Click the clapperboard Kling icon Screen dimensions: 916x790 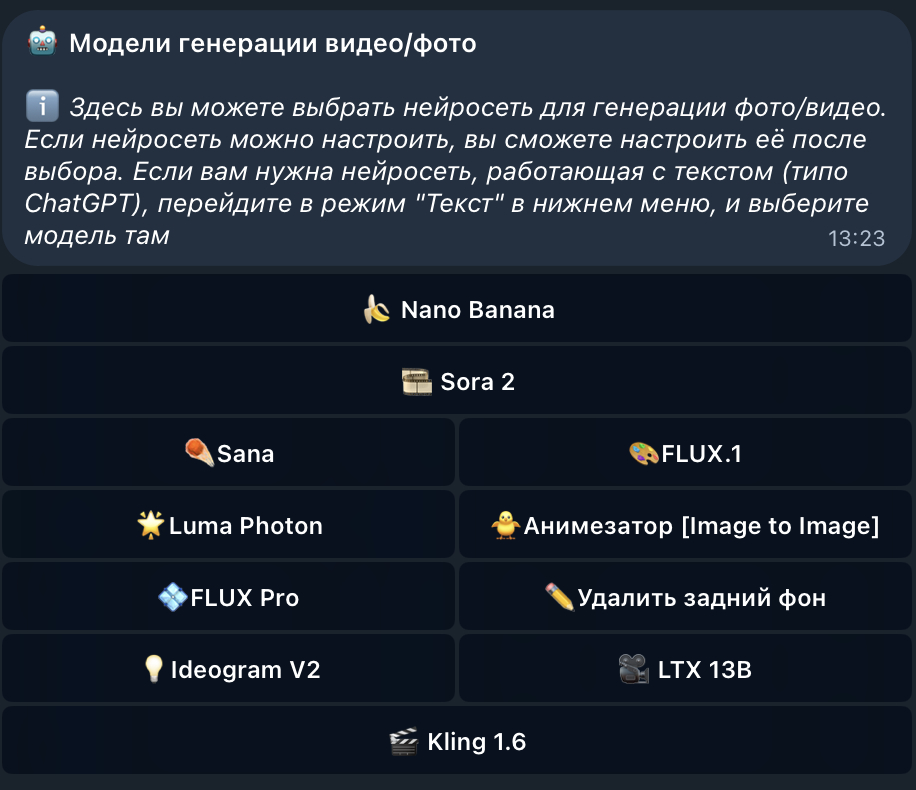click(403, 742)
